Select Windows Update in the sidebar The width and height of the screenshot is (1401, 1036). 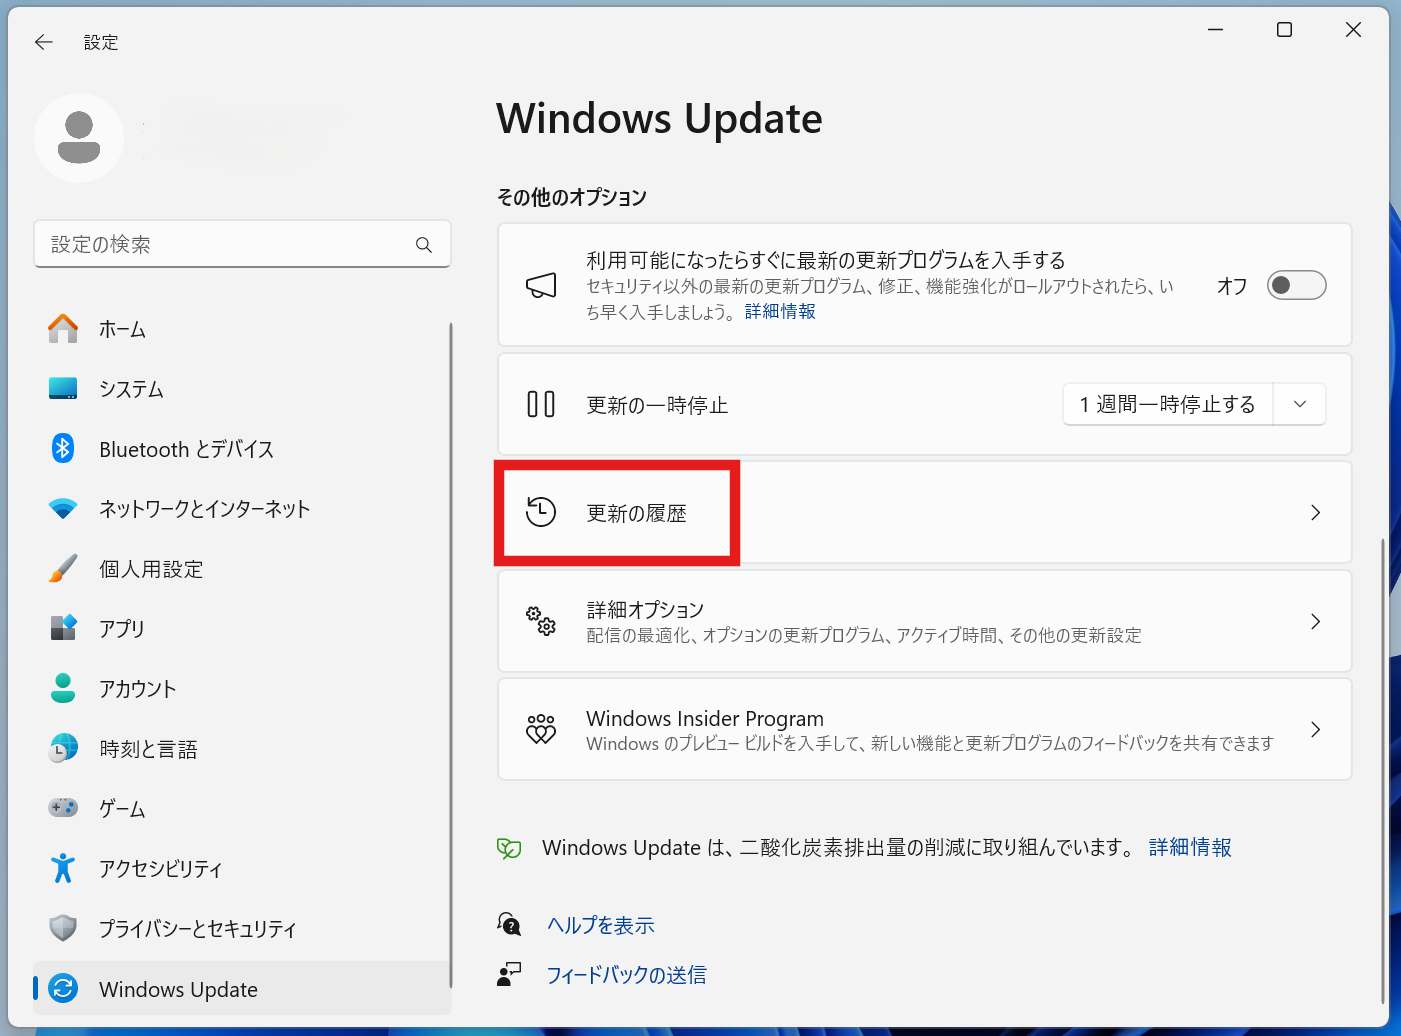click(x=242, y=988)
